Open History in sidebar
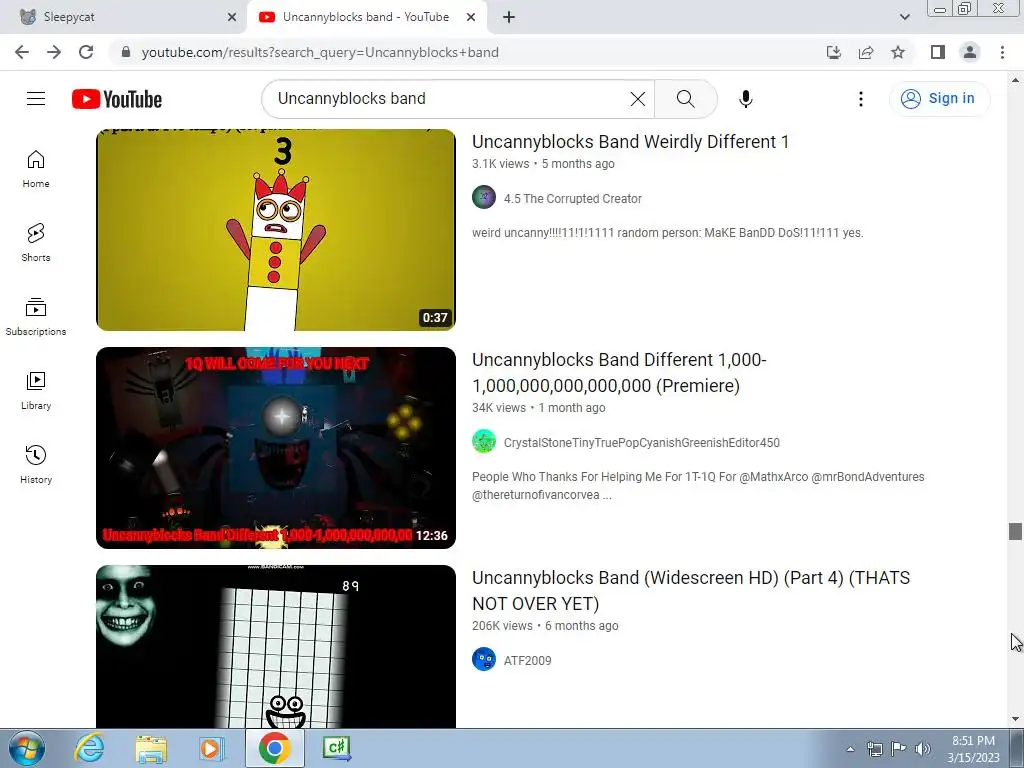 pyautogui.click(x=36, y=464)
